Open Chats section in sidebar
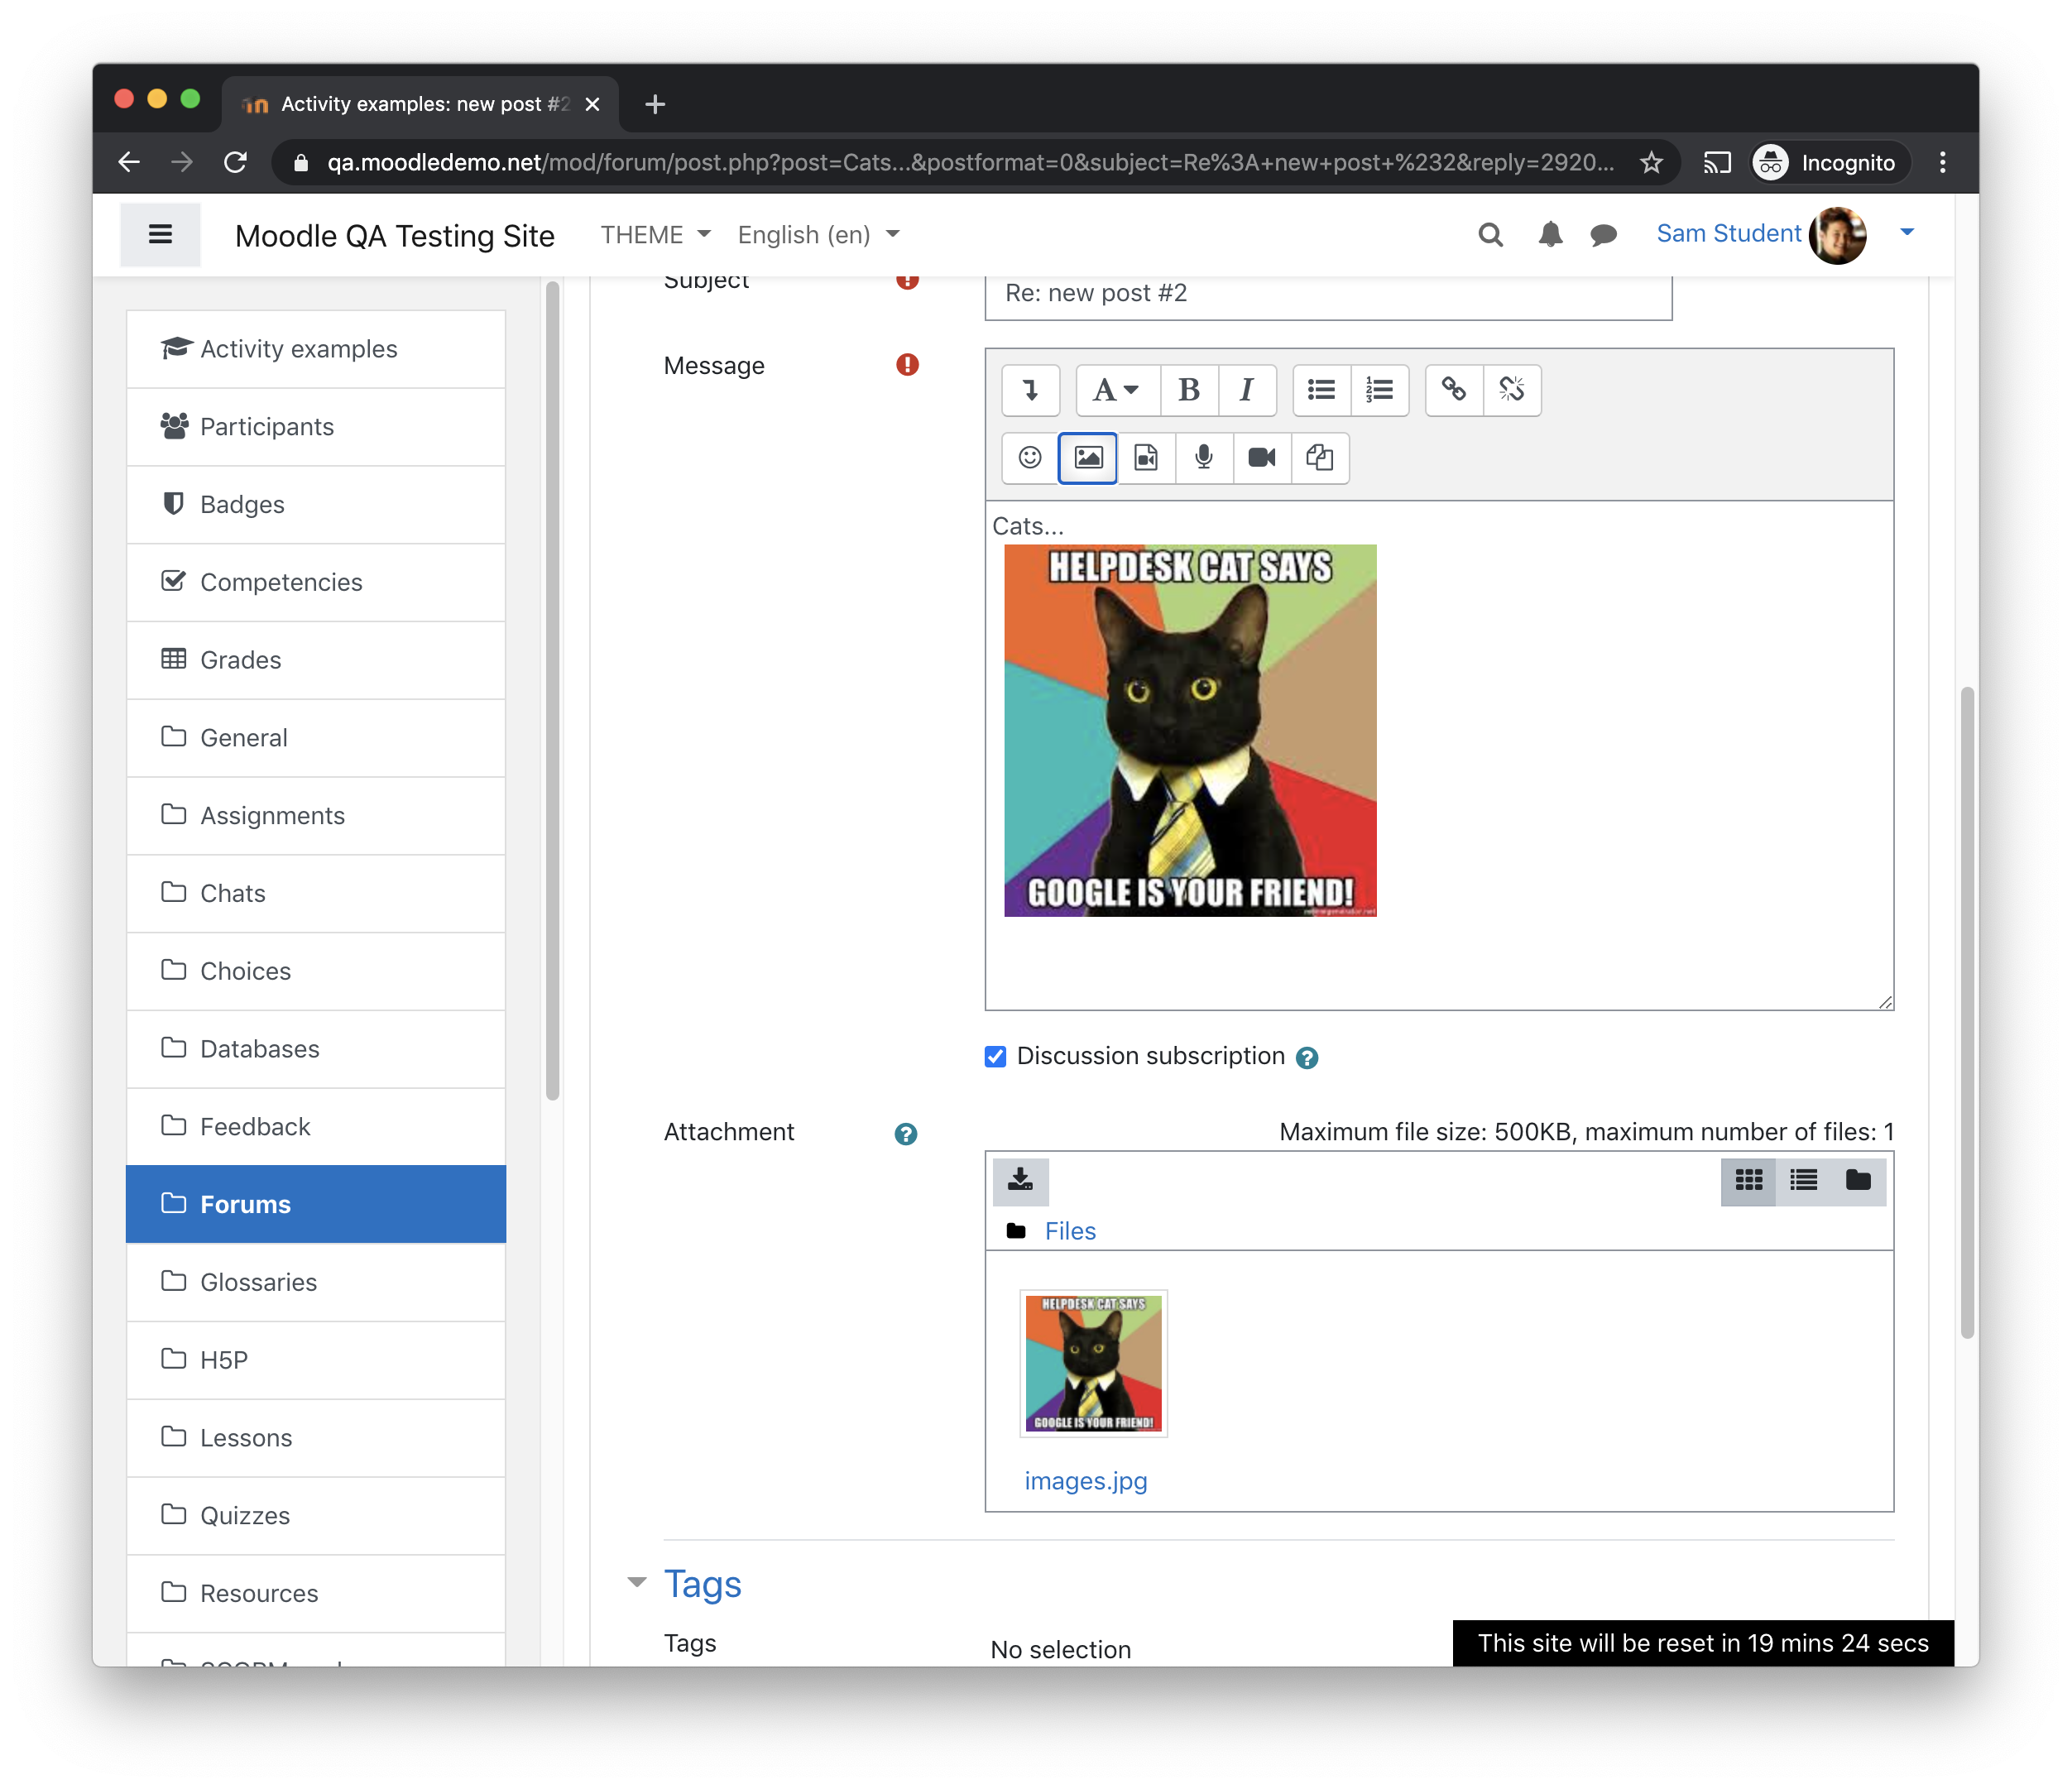This screenshot has width=2072, height=1789. [316, 894]
